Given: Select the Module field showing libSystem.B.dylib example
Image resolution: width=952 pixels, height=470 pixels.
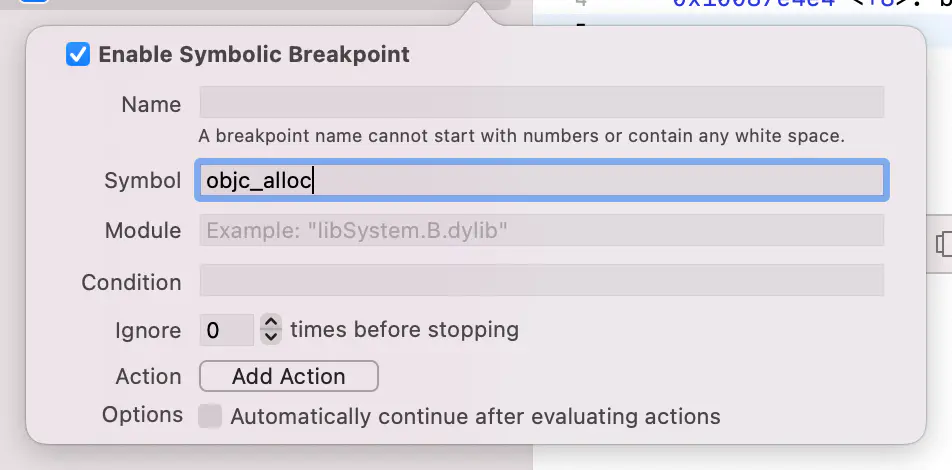Looking at the screenshot, I should click(542, 230).
